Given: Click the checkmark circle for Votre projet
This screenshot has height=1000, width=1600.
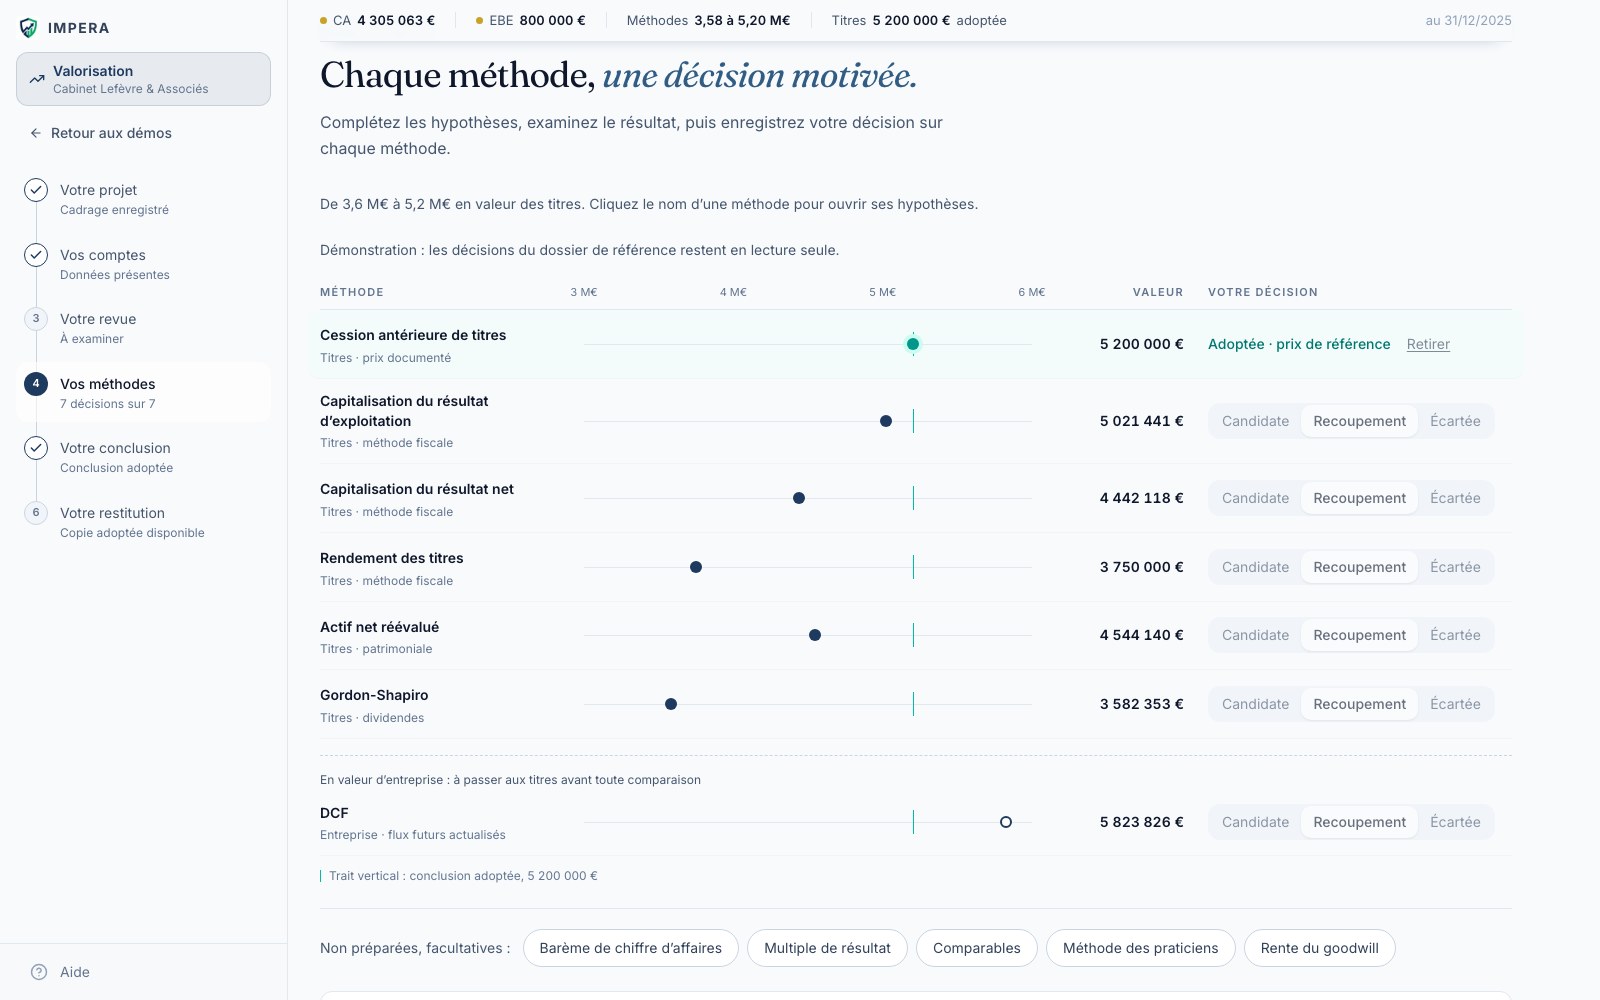Looking at the screenshot, I should pyautogui.click(x=36, y=190).
